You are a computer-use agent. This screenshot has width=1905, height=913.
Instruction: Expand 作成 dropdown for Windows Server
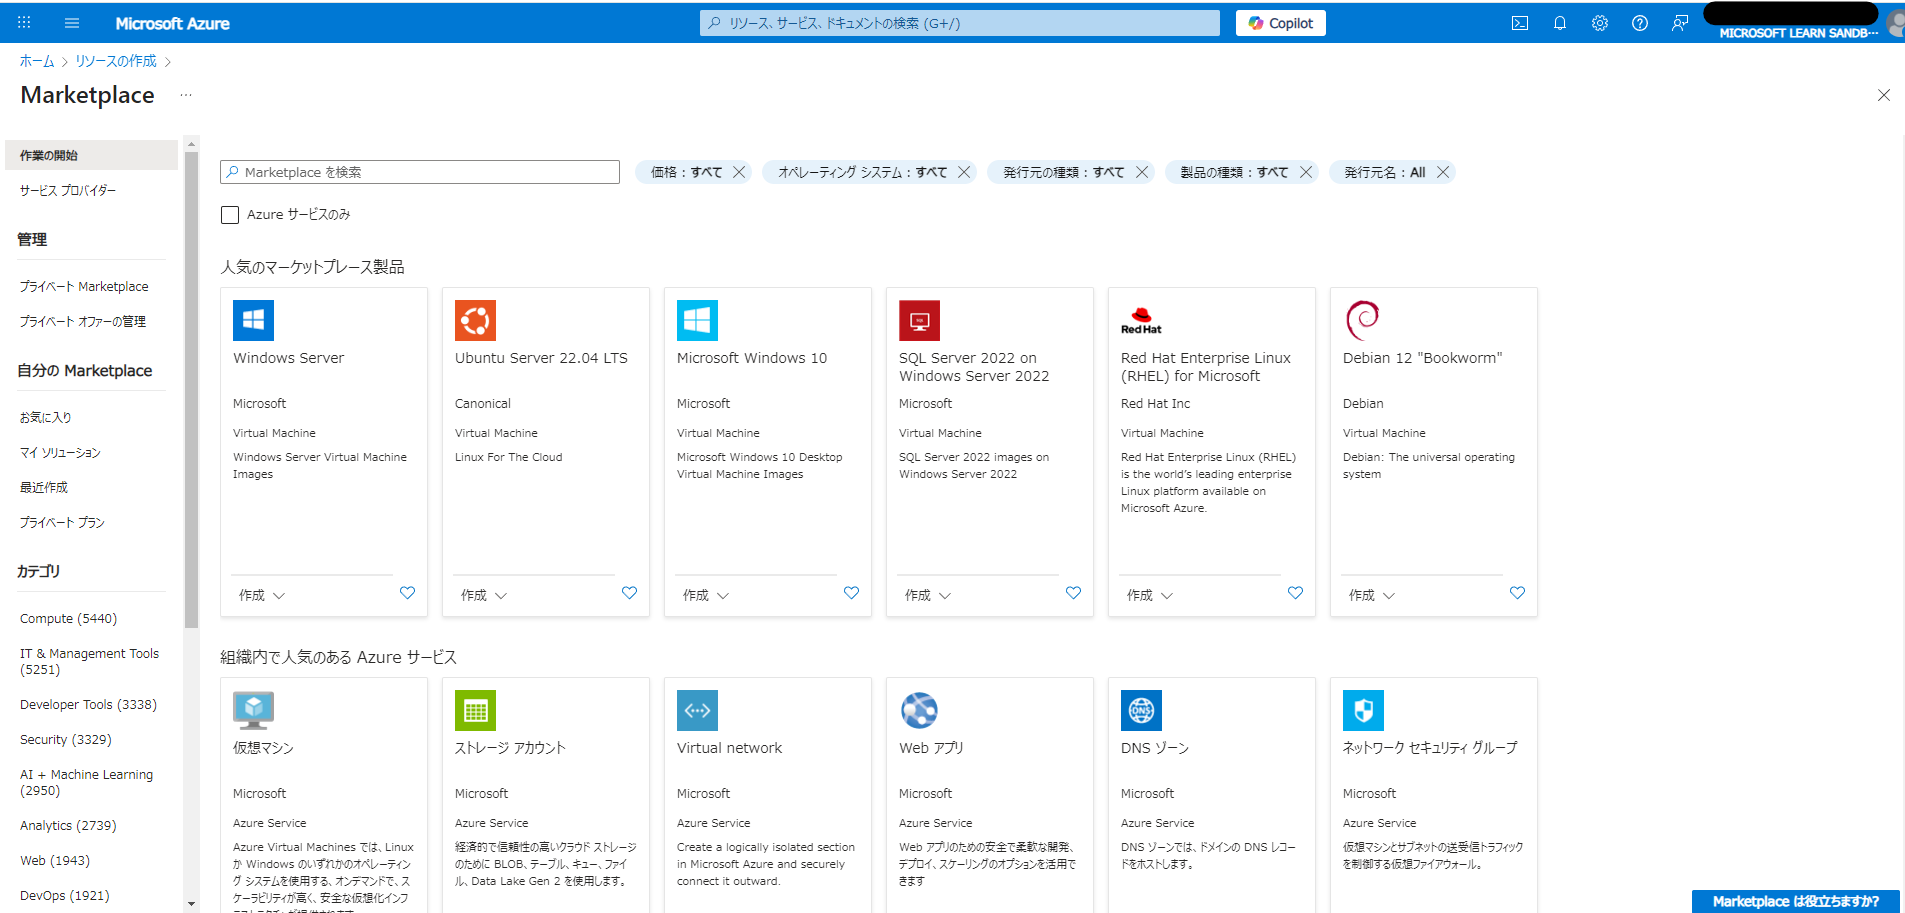click(262, 595)
